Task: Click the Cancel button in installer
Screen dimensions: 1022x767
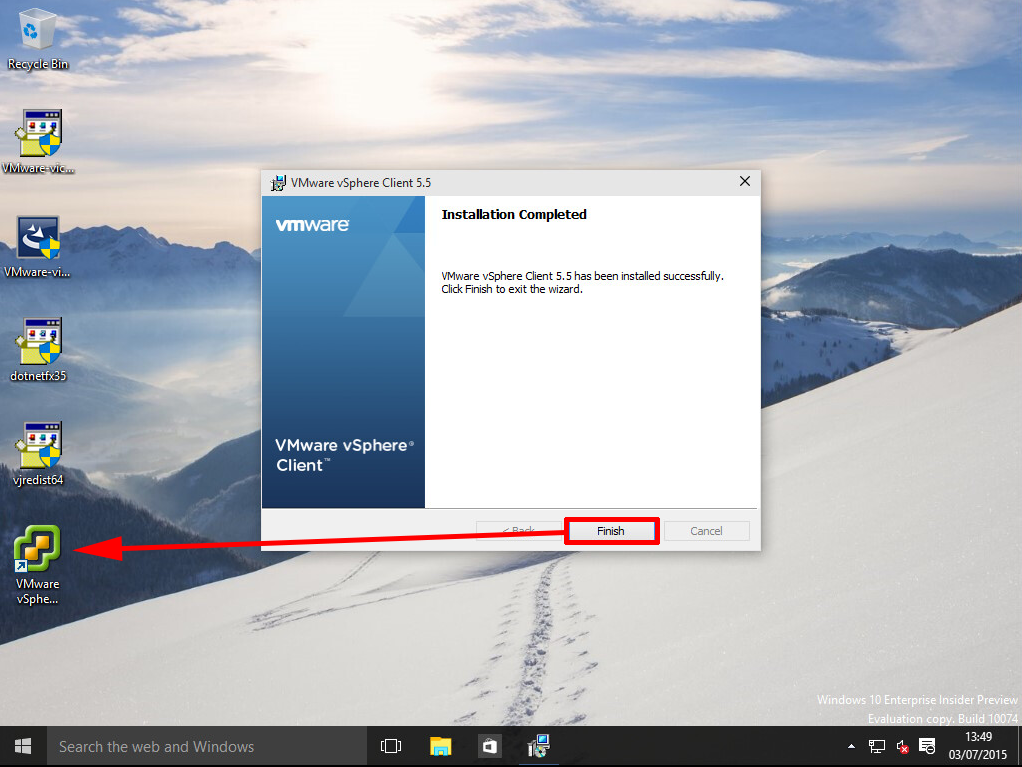Action: click(707, 531)
